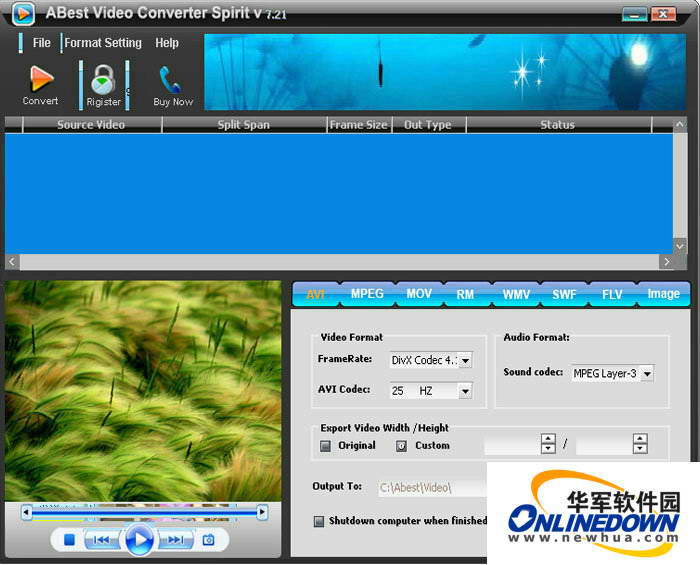Increase export video width with up stepper
Viewport: 700px width, 565px height.
pyautogui.click(x=548, y=439)
